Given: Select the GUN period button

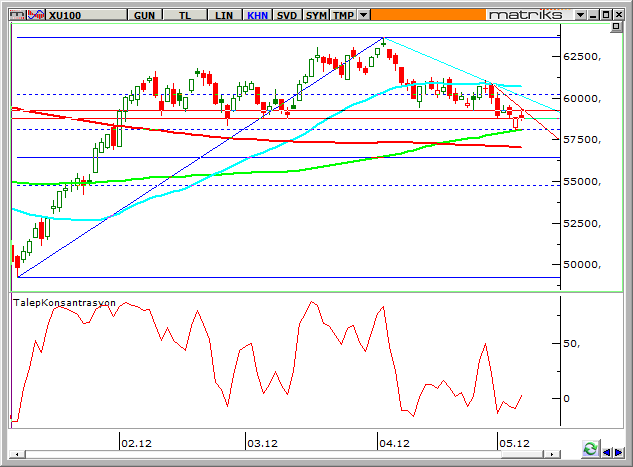Looking at the screenshot, I should pos(145,15).
